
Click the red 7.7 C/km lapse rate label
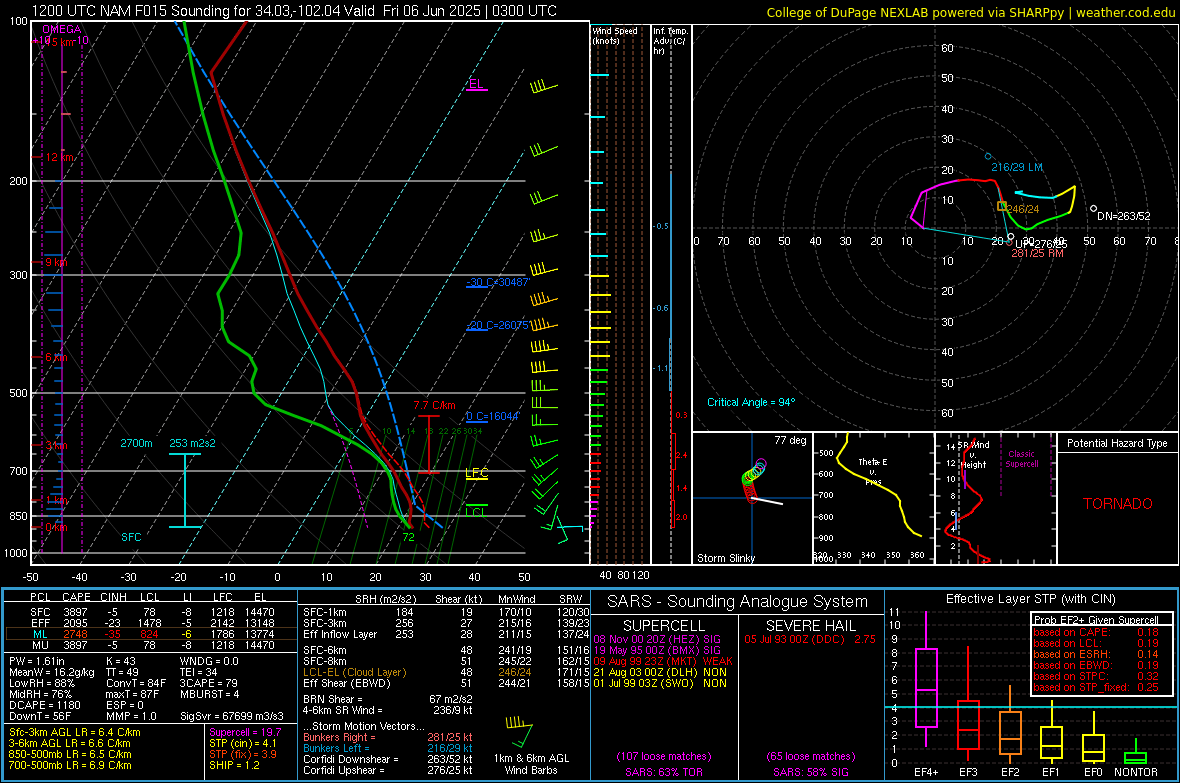[x=434, y=405]
